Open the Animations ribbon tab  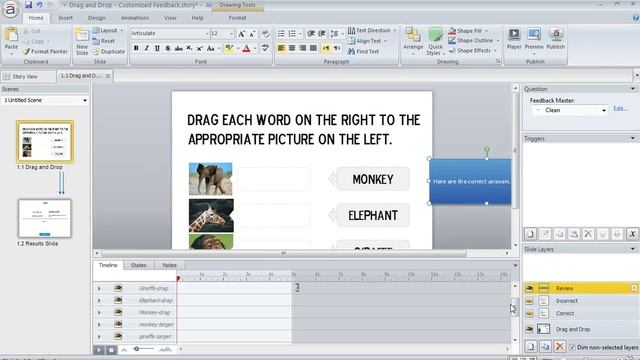(135, 18)
